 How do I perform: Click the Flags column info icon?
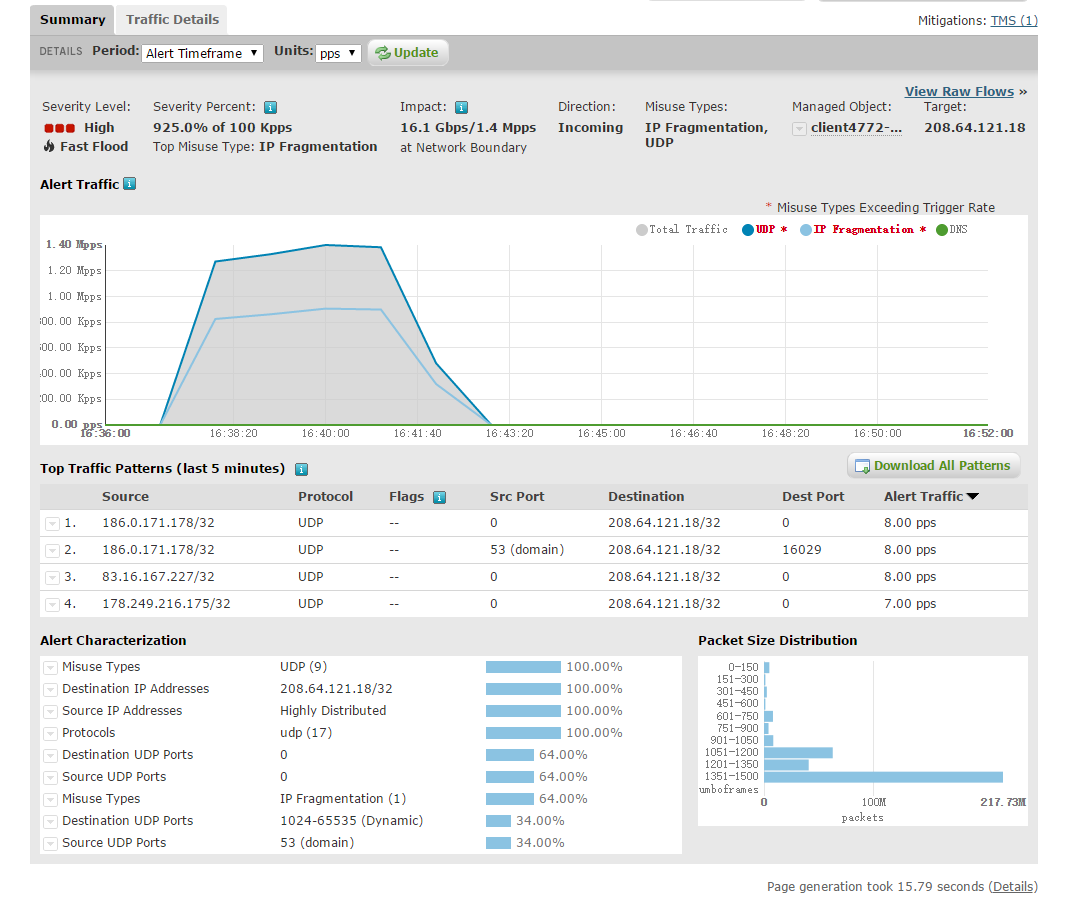pyautogui.click(x=439, y=497)
